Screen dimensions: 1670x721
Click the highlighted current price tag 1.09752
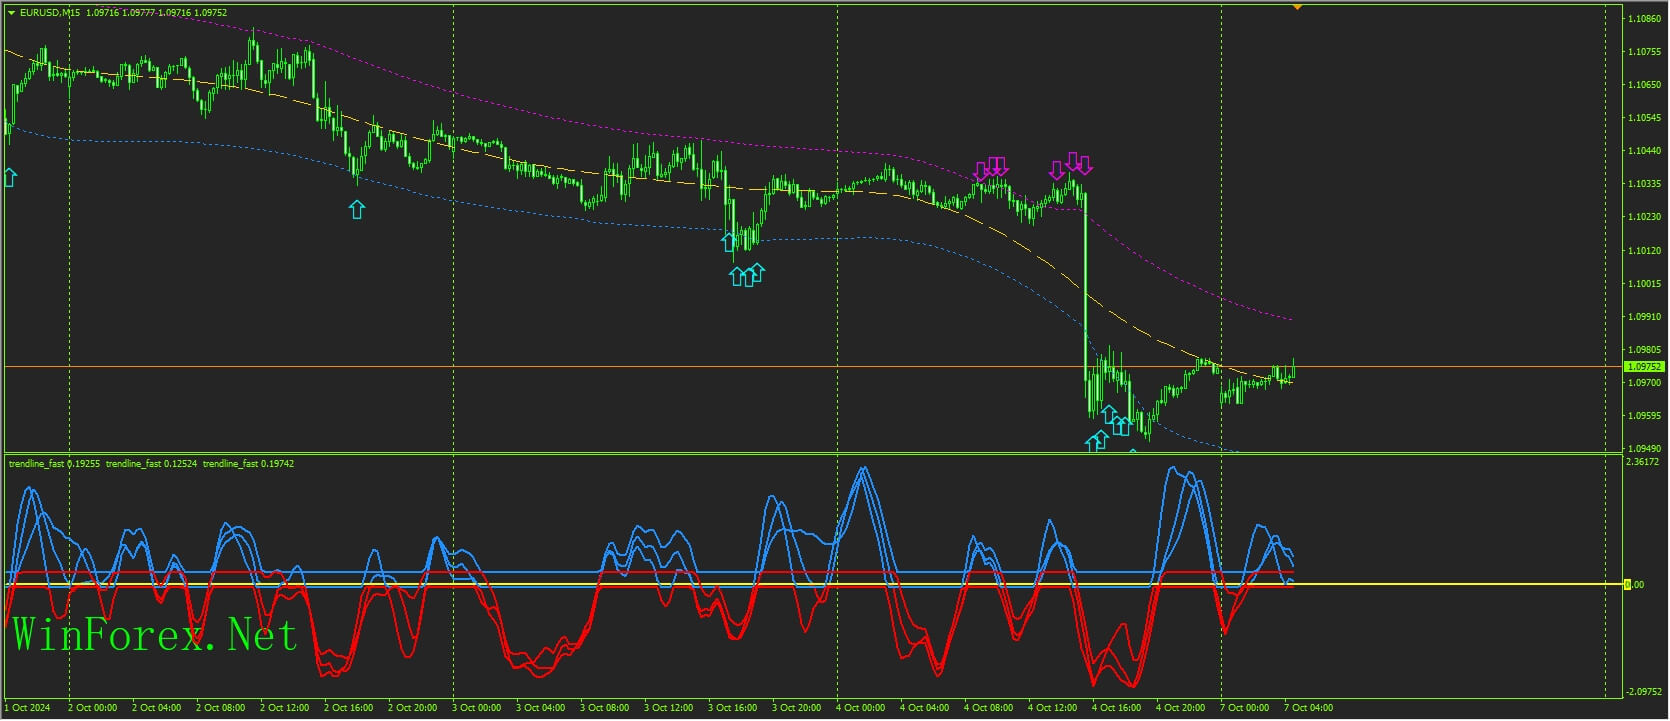point(1643,367)
